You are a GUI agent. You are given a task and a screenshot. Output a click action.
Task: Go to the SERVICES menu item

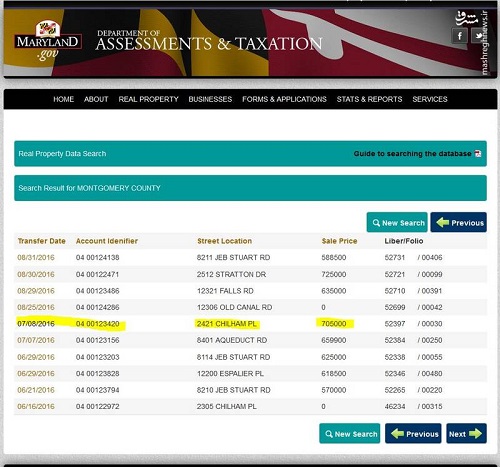point(430,99)
